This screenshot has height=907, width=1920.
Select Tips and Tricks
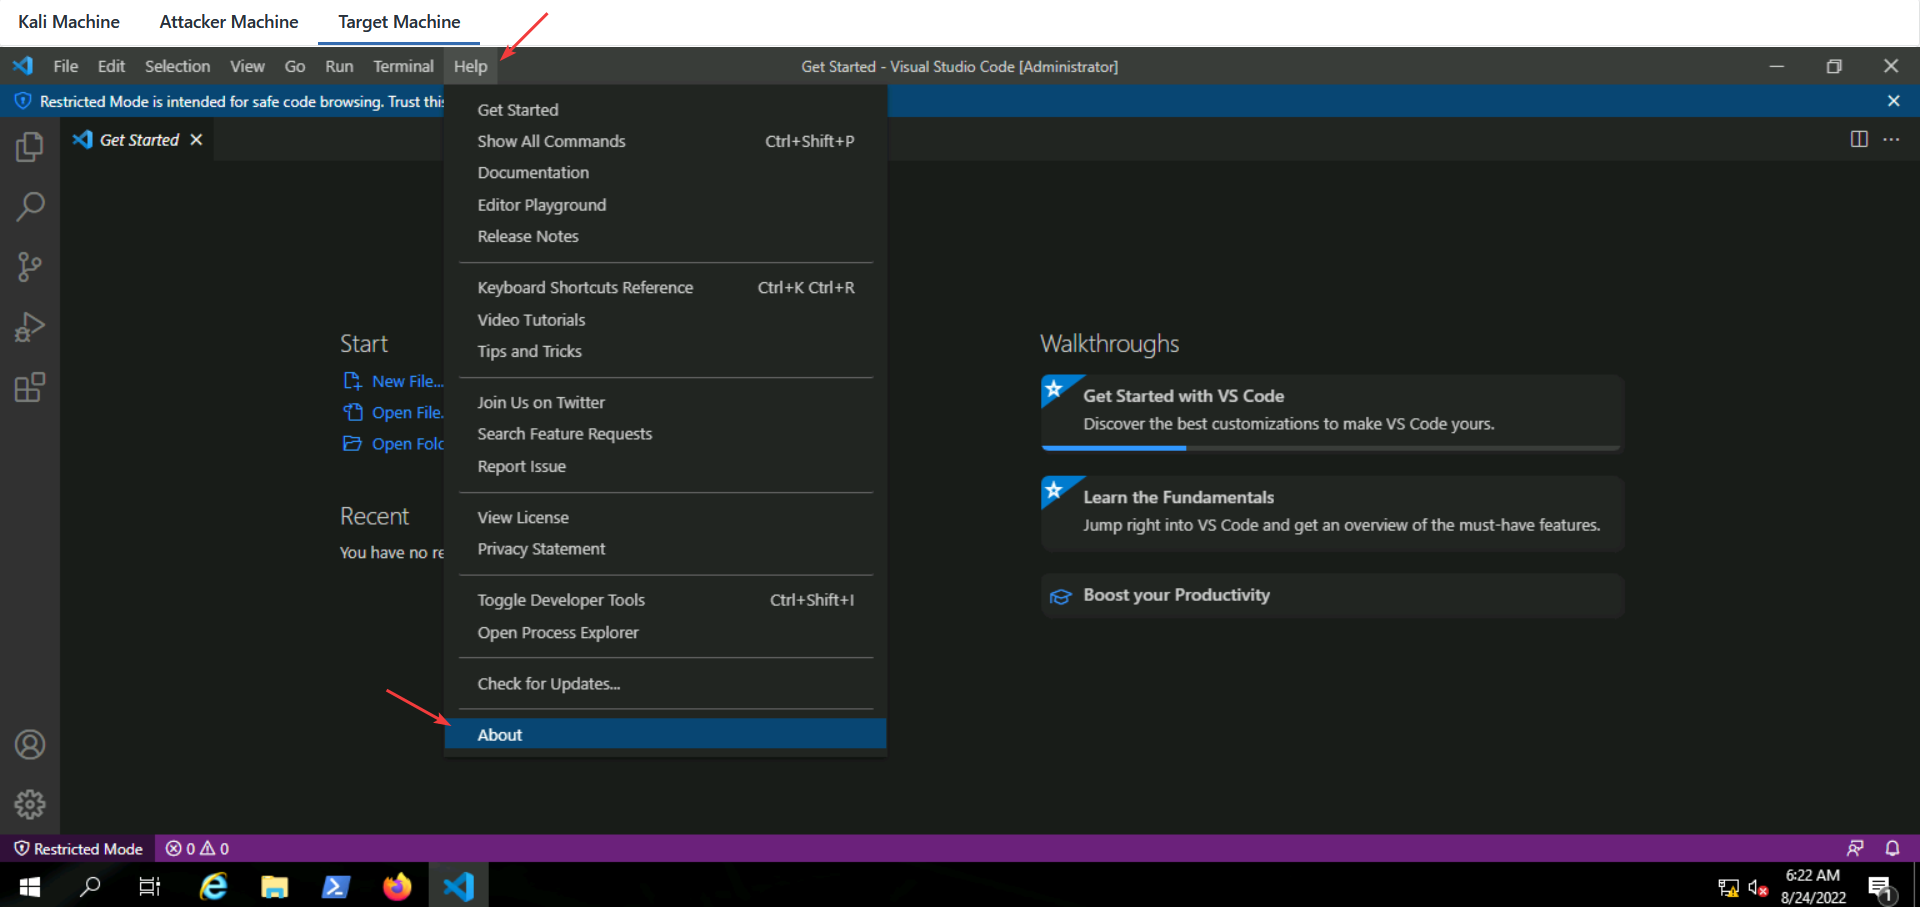pyautogui.click(x=666, y=351)
